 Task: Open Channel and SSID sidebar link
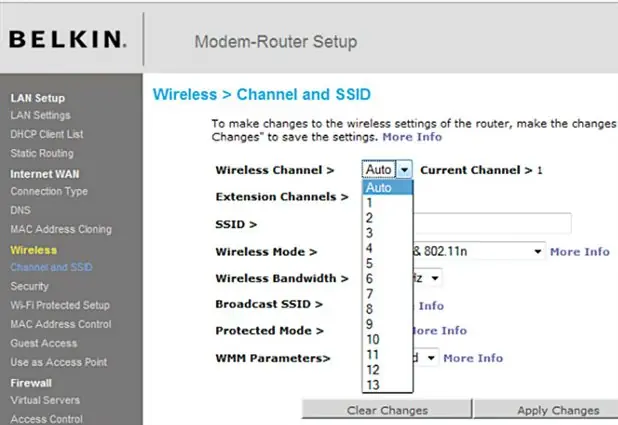(x=51, y=267)
